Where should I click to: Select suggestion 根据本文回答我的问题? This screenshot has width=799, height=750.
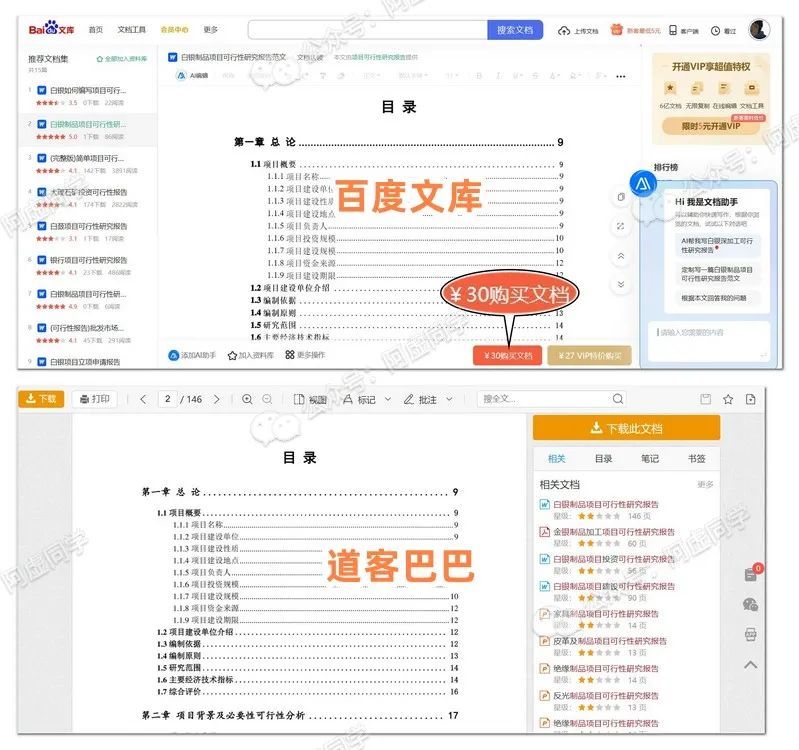click(717, 298)
